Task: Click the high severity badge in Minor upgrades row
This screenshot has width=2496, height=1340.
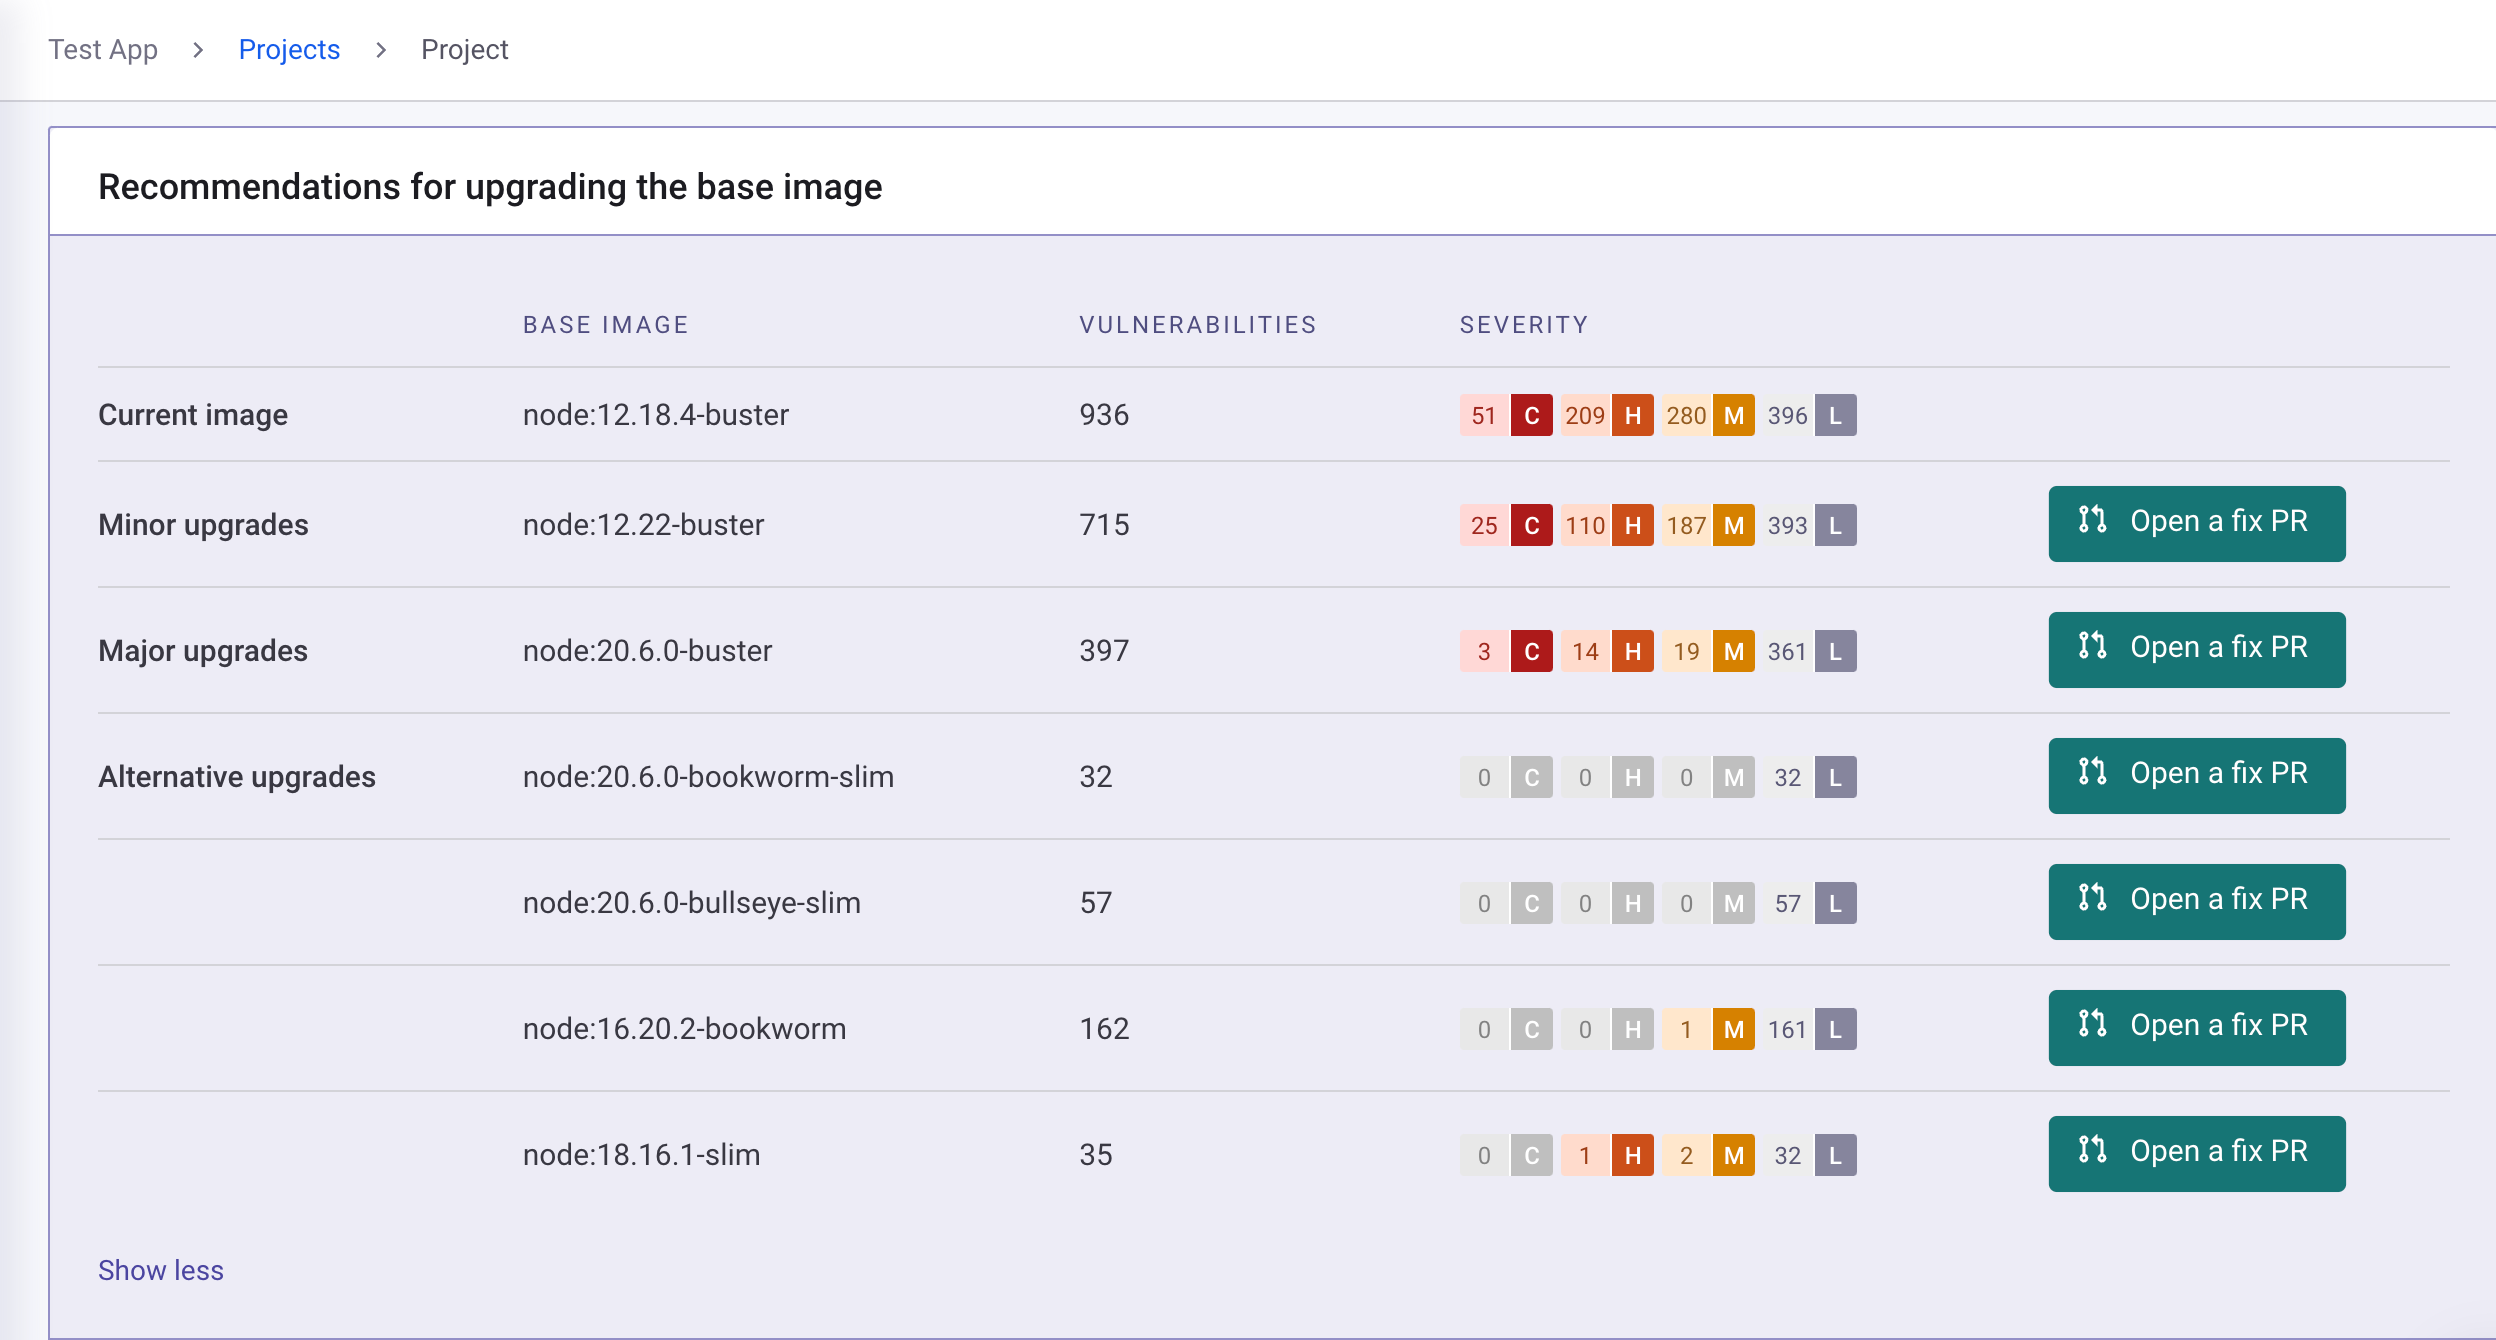Action: click(1632, 526)
